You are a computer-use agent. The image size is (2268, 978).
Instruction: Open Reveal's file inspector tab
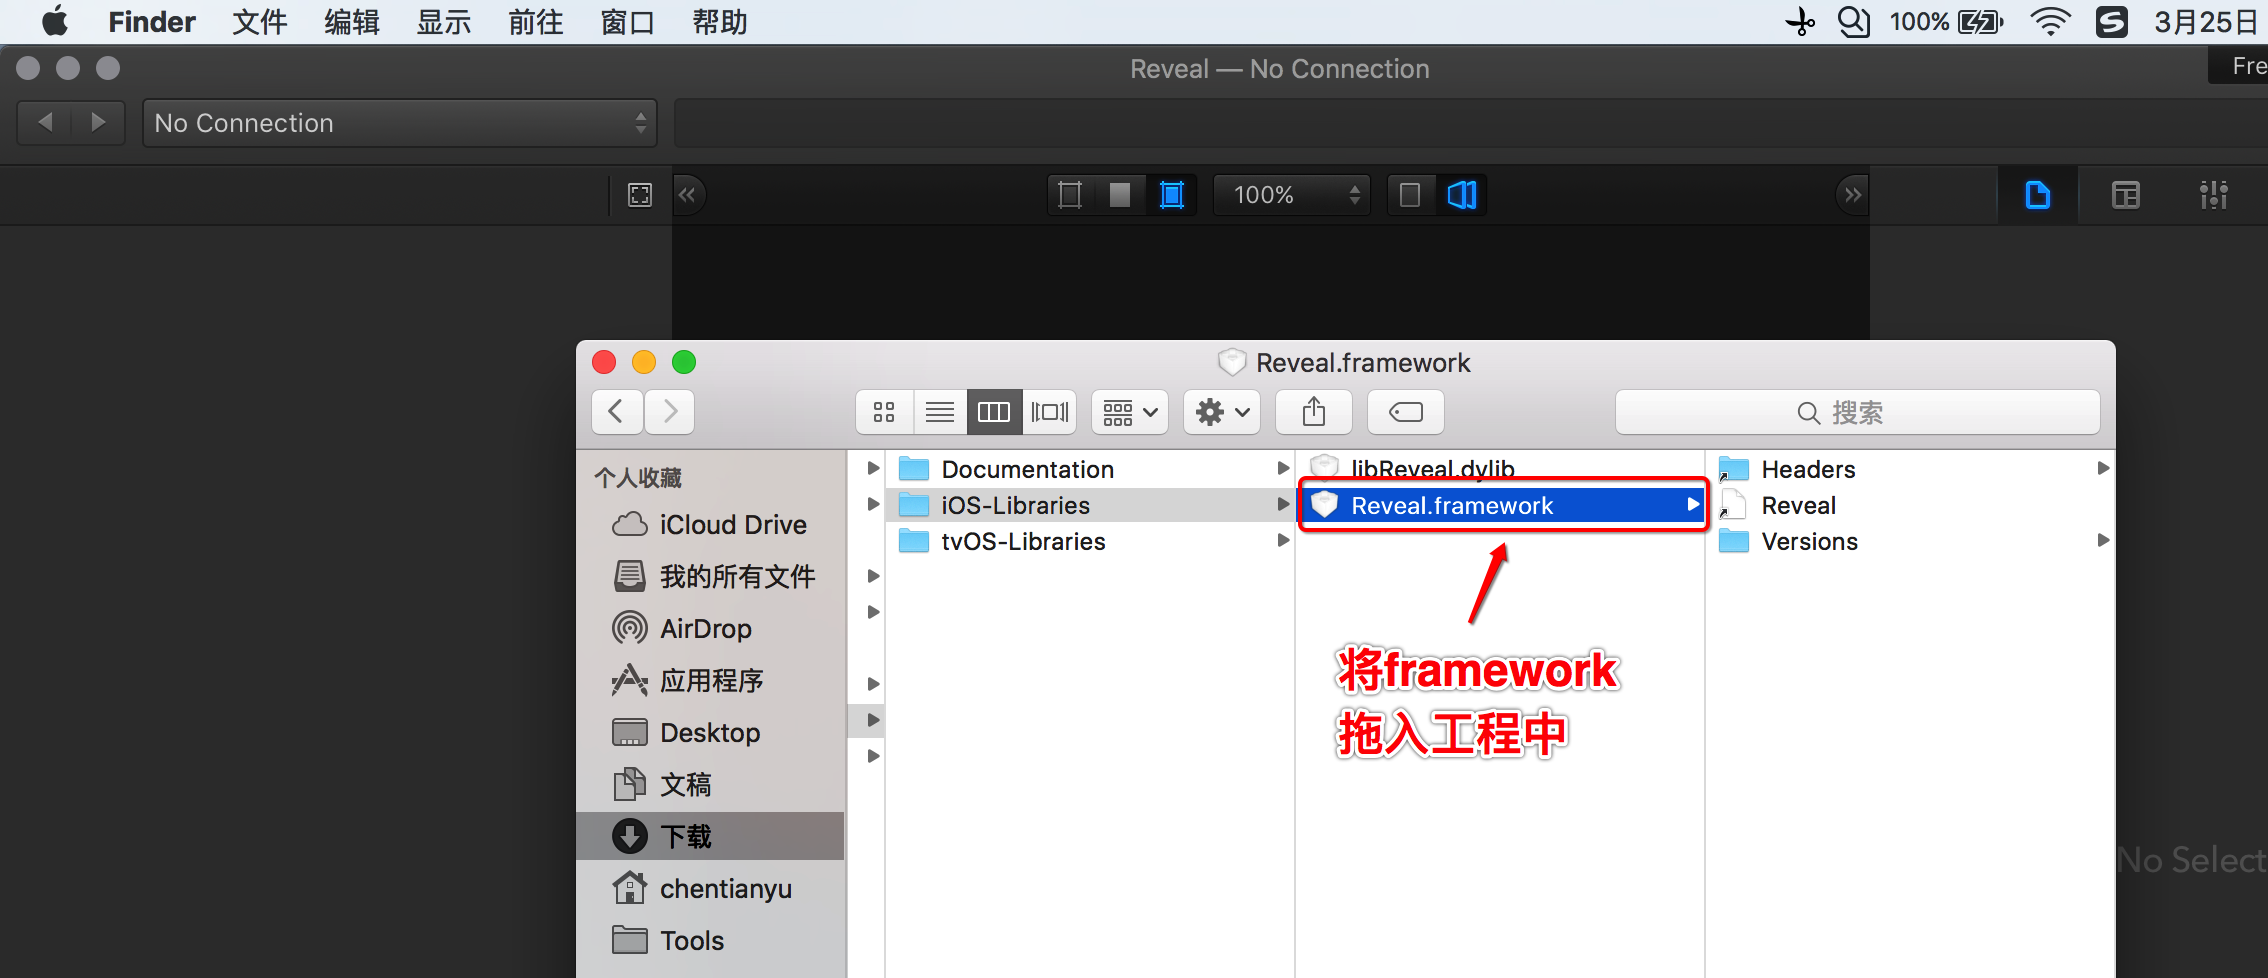click(x=2037, y=195)
